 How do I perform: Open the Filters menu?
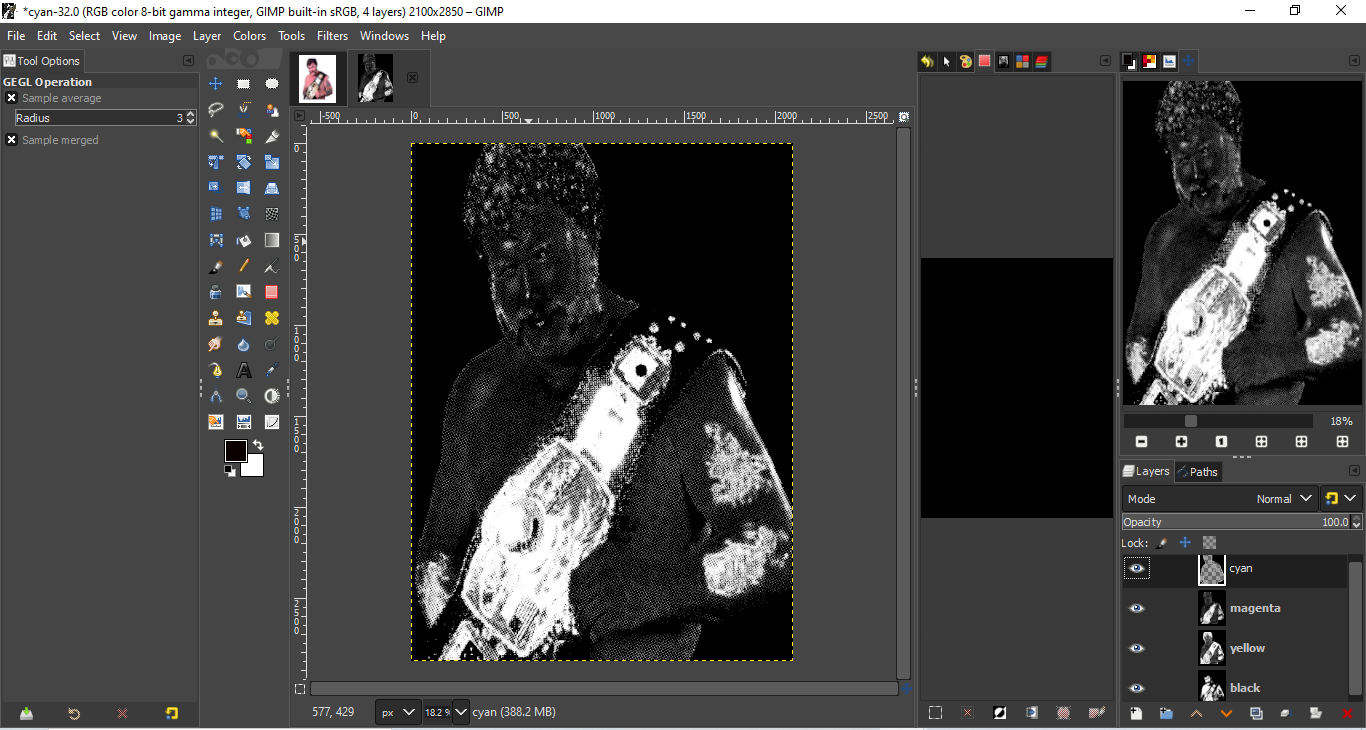click(x=332, y=36)
